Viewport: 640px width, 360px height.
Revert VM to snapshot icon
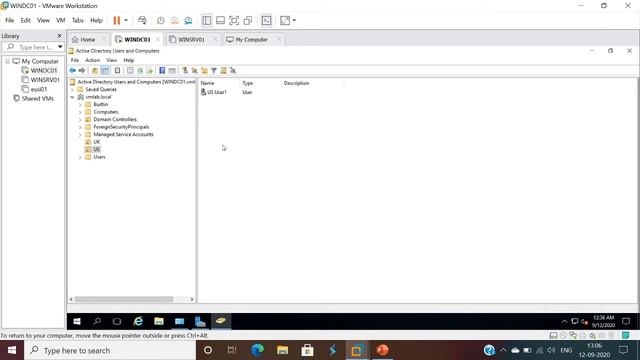pos(175,20)
